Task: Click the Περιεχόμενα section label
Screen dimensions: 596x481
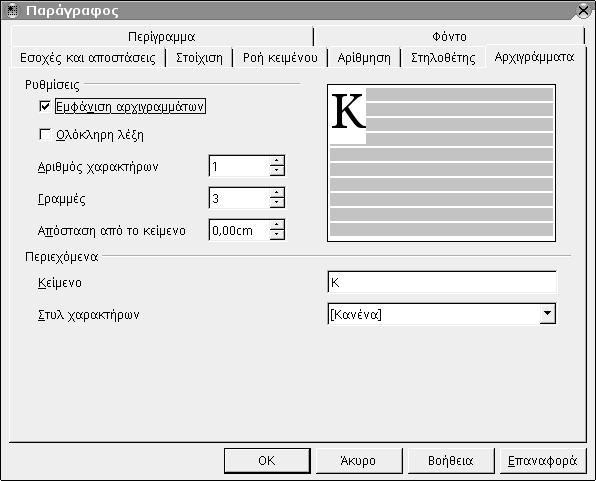Action: pos(62,257)
